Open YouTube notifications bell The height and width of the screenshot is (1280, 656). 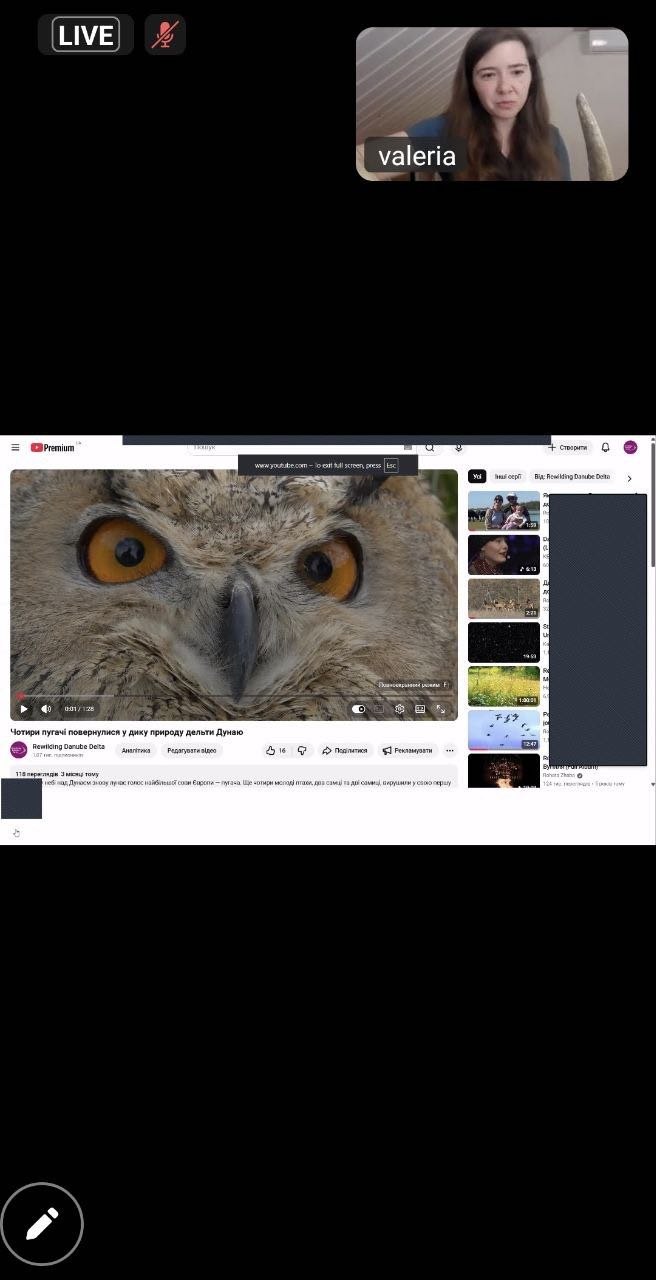(605, 448)
